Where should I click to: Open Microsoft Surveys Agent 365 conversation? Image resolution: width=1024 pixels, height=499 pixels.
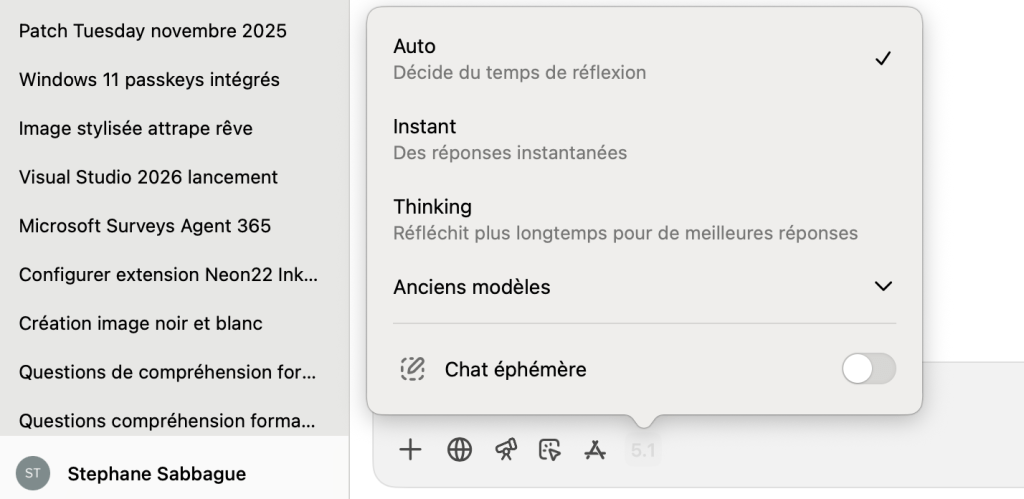(145, 226)
